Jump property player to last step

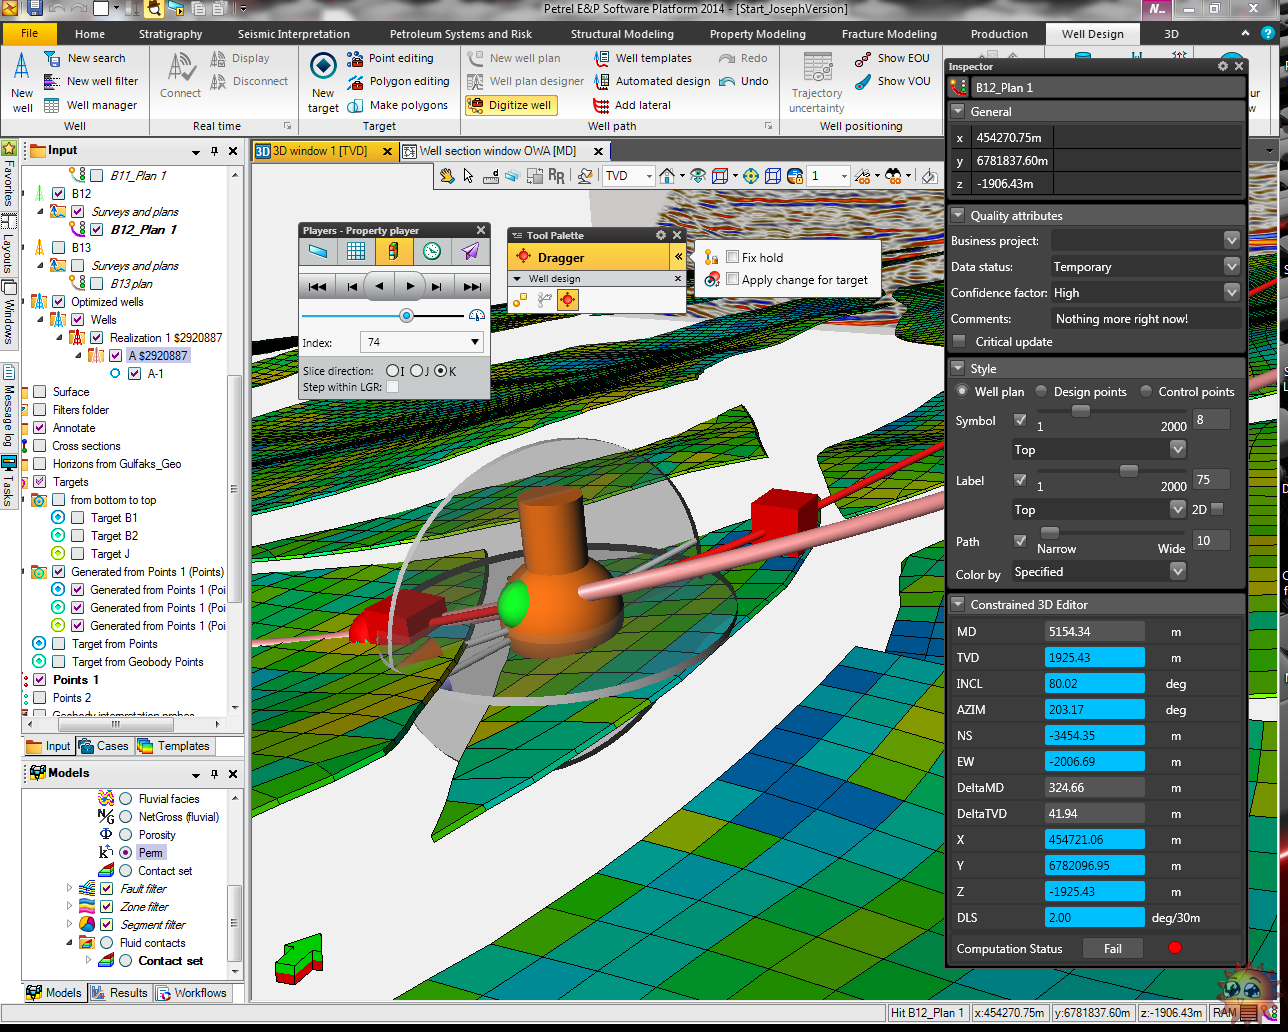pyautogui.click(x=472, y=287)
